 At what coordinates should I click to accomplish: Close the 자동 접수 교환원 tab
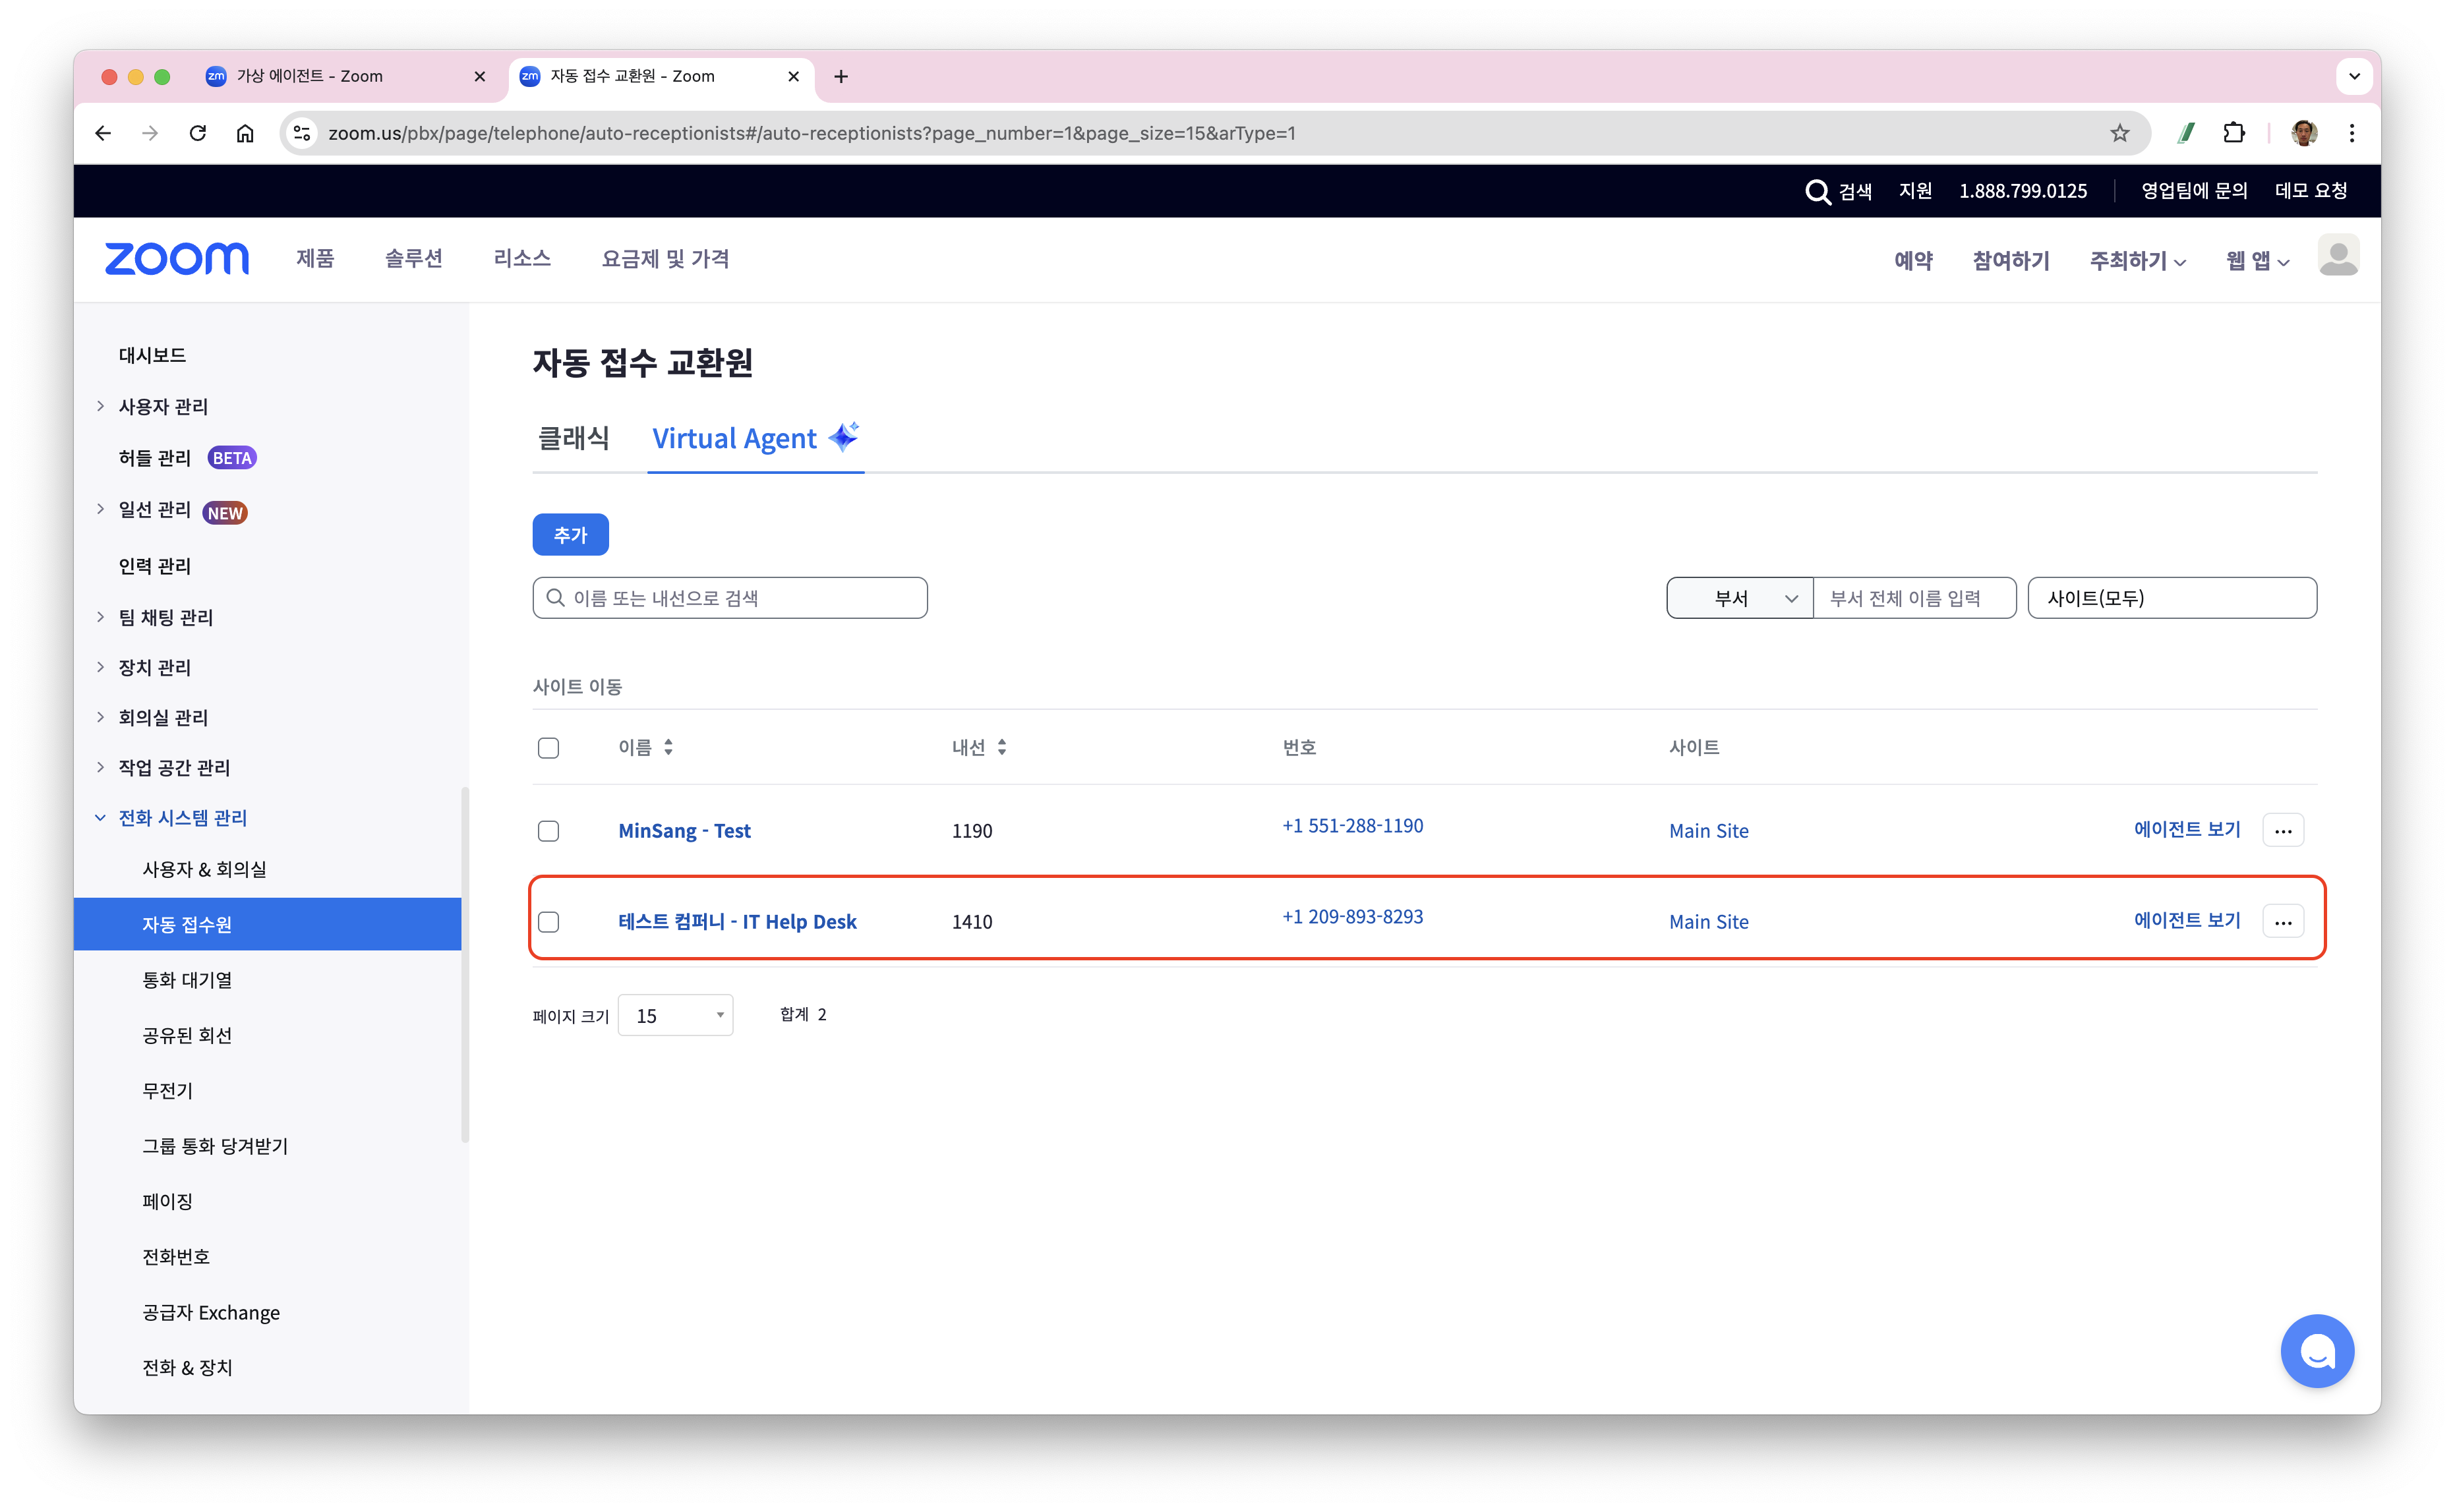[793, 76]
